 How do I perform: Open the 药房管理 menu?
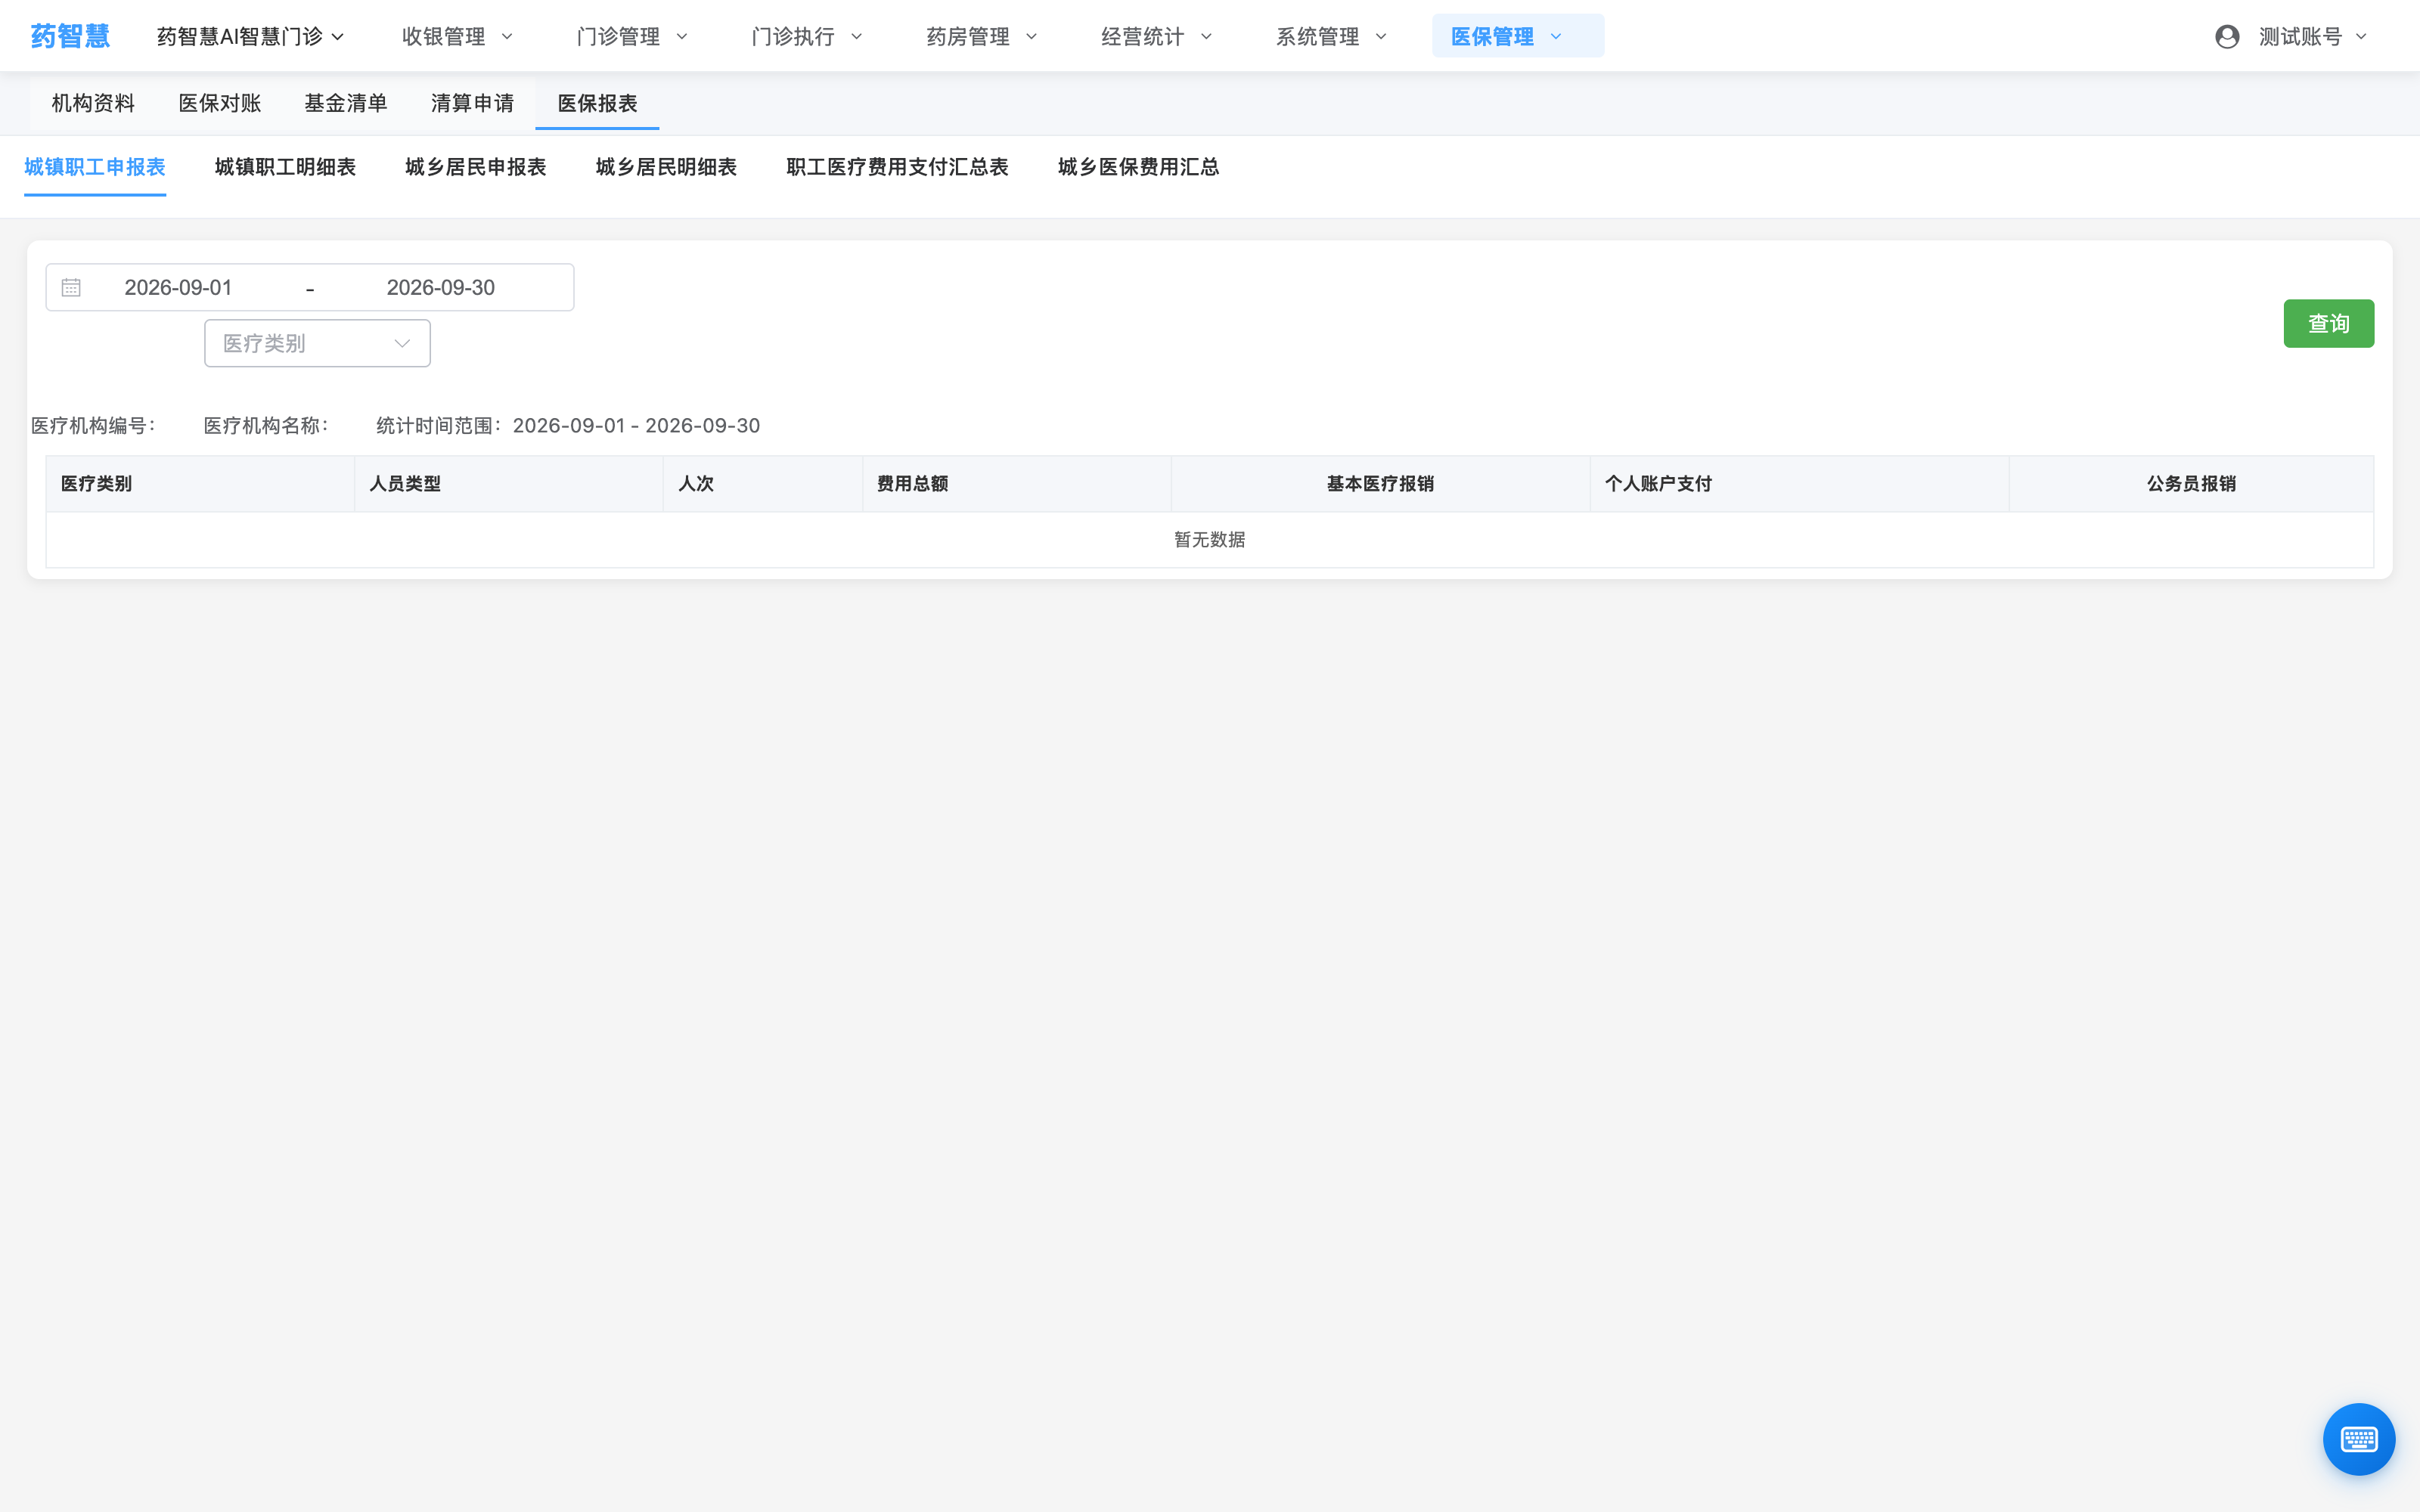982,37
